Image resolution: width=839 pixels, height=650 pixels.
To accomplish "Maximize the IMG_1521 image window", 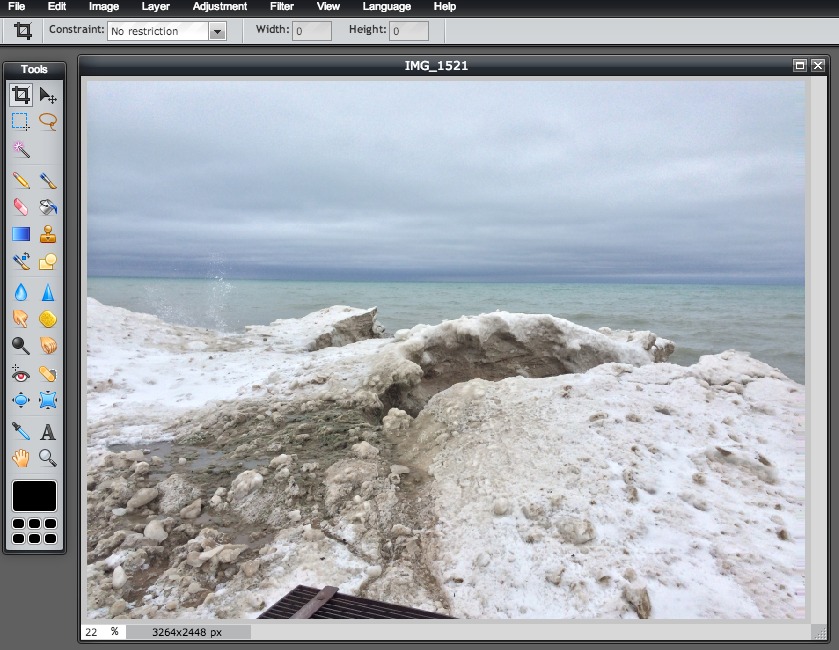I will [x=799, y=65].
